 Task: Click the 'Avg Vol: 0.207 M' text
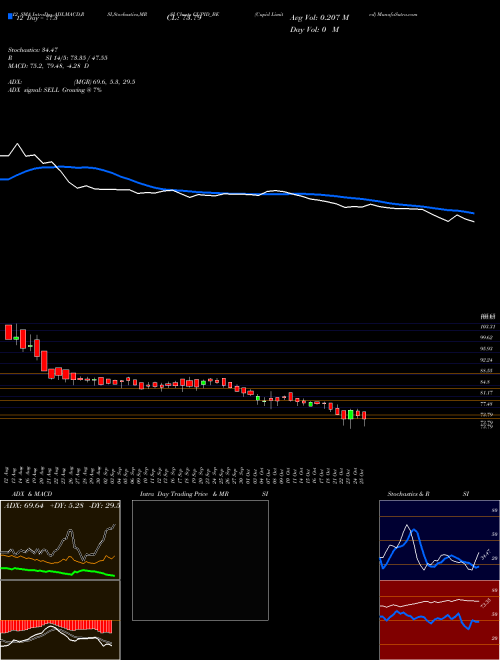tap(319, 18)
